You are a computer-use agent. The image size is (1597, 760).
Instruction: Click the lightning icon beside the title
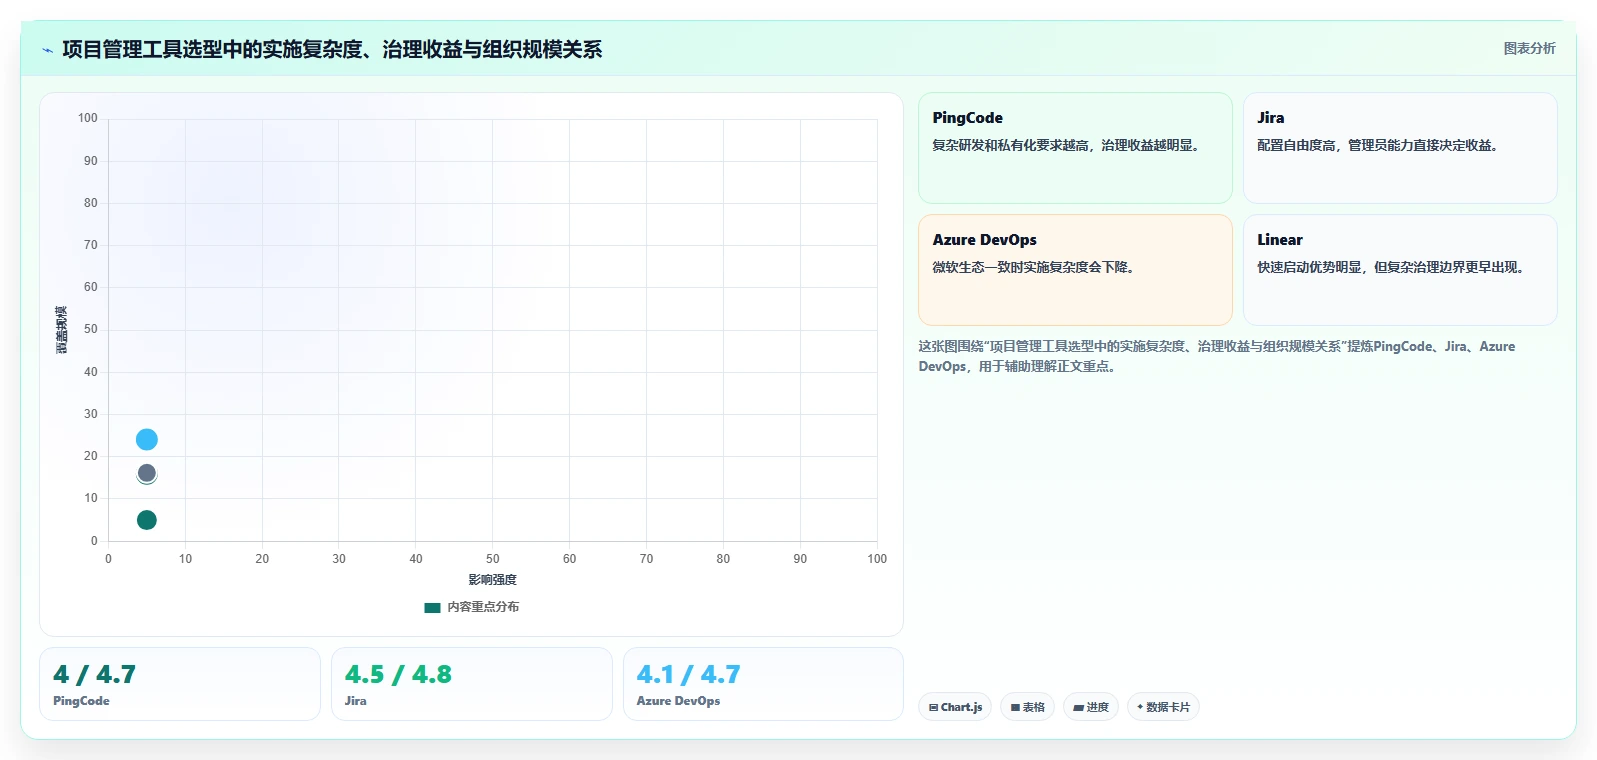tap(47, 50)
